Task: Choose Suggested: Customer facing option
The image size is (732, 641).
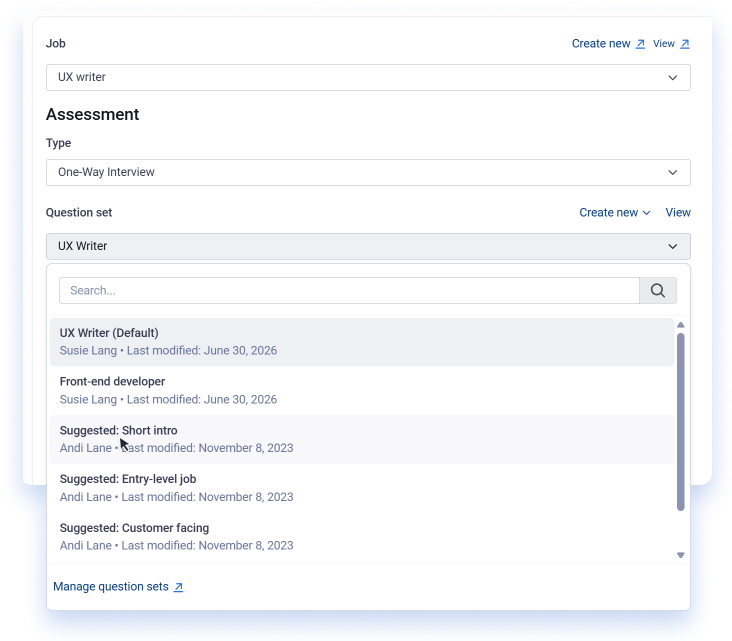Action: [x=362, y=536]
